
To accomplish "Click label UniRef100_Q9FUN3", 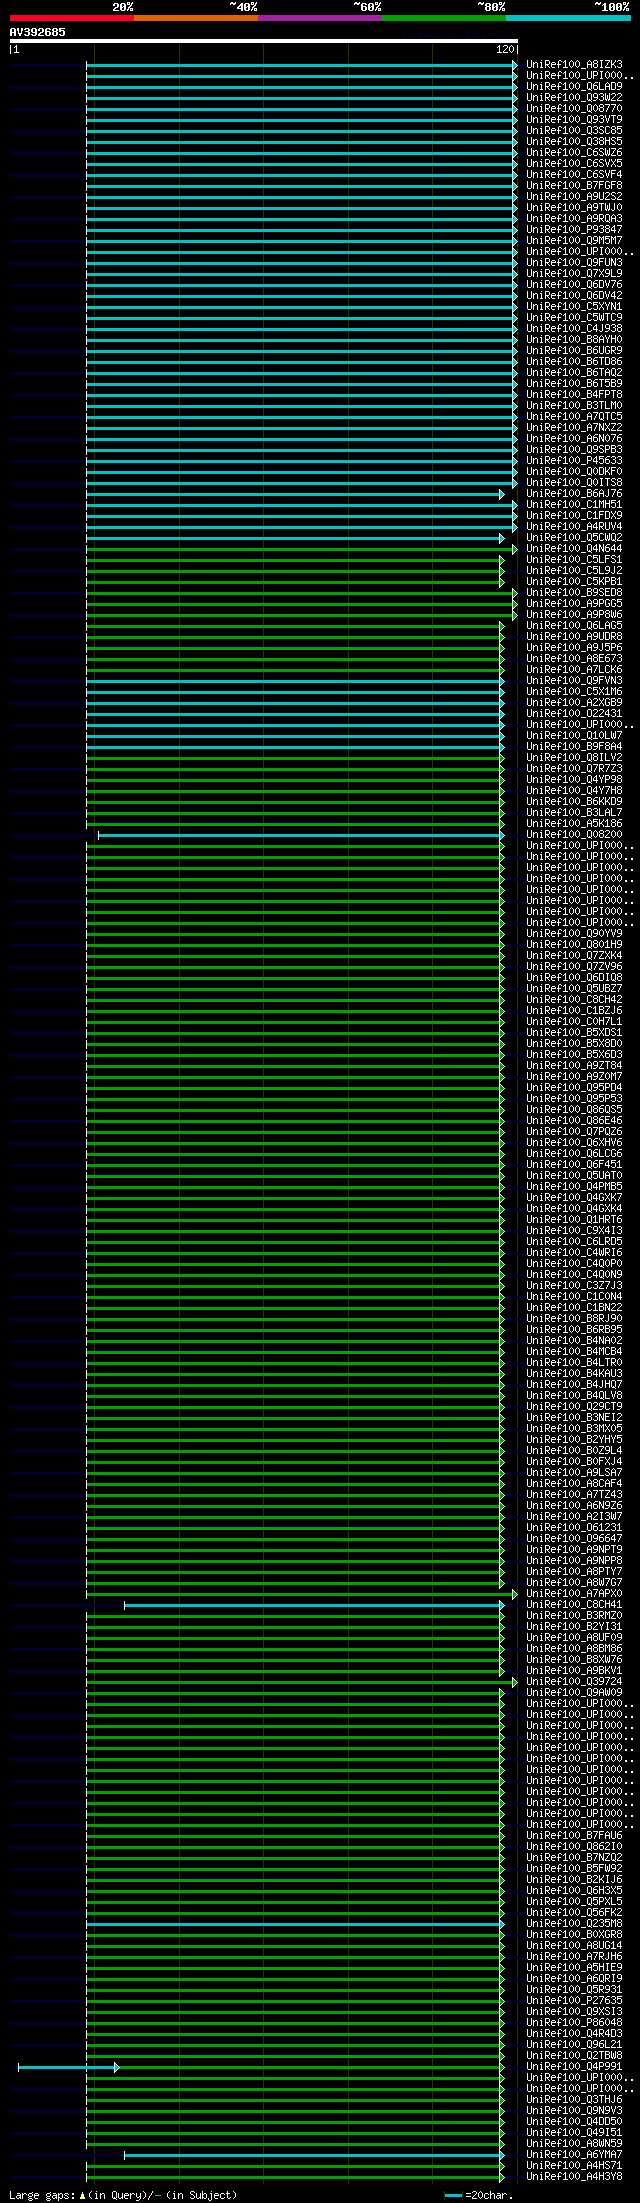I will pyautogui.click(x=574, y=263).
